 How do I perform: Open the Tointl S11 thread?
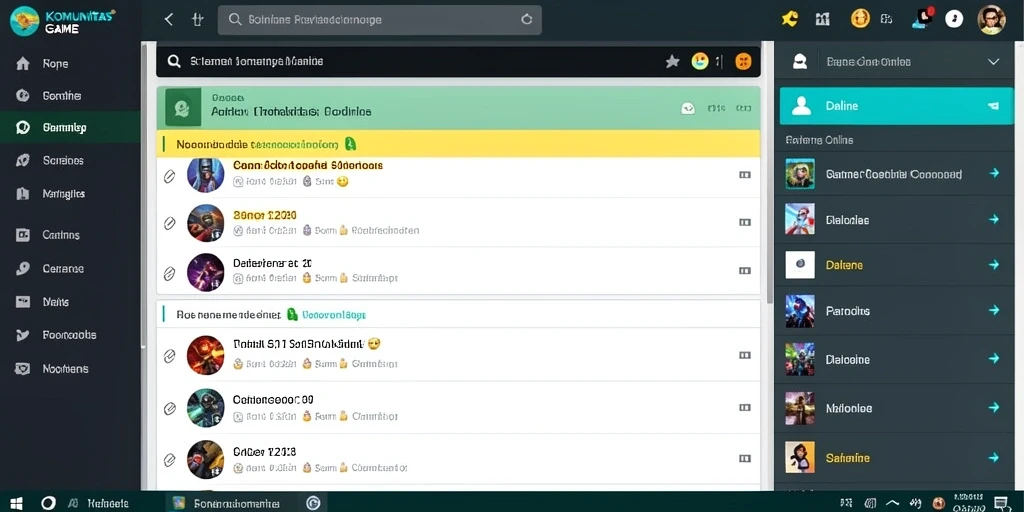[x=307, y=344]
